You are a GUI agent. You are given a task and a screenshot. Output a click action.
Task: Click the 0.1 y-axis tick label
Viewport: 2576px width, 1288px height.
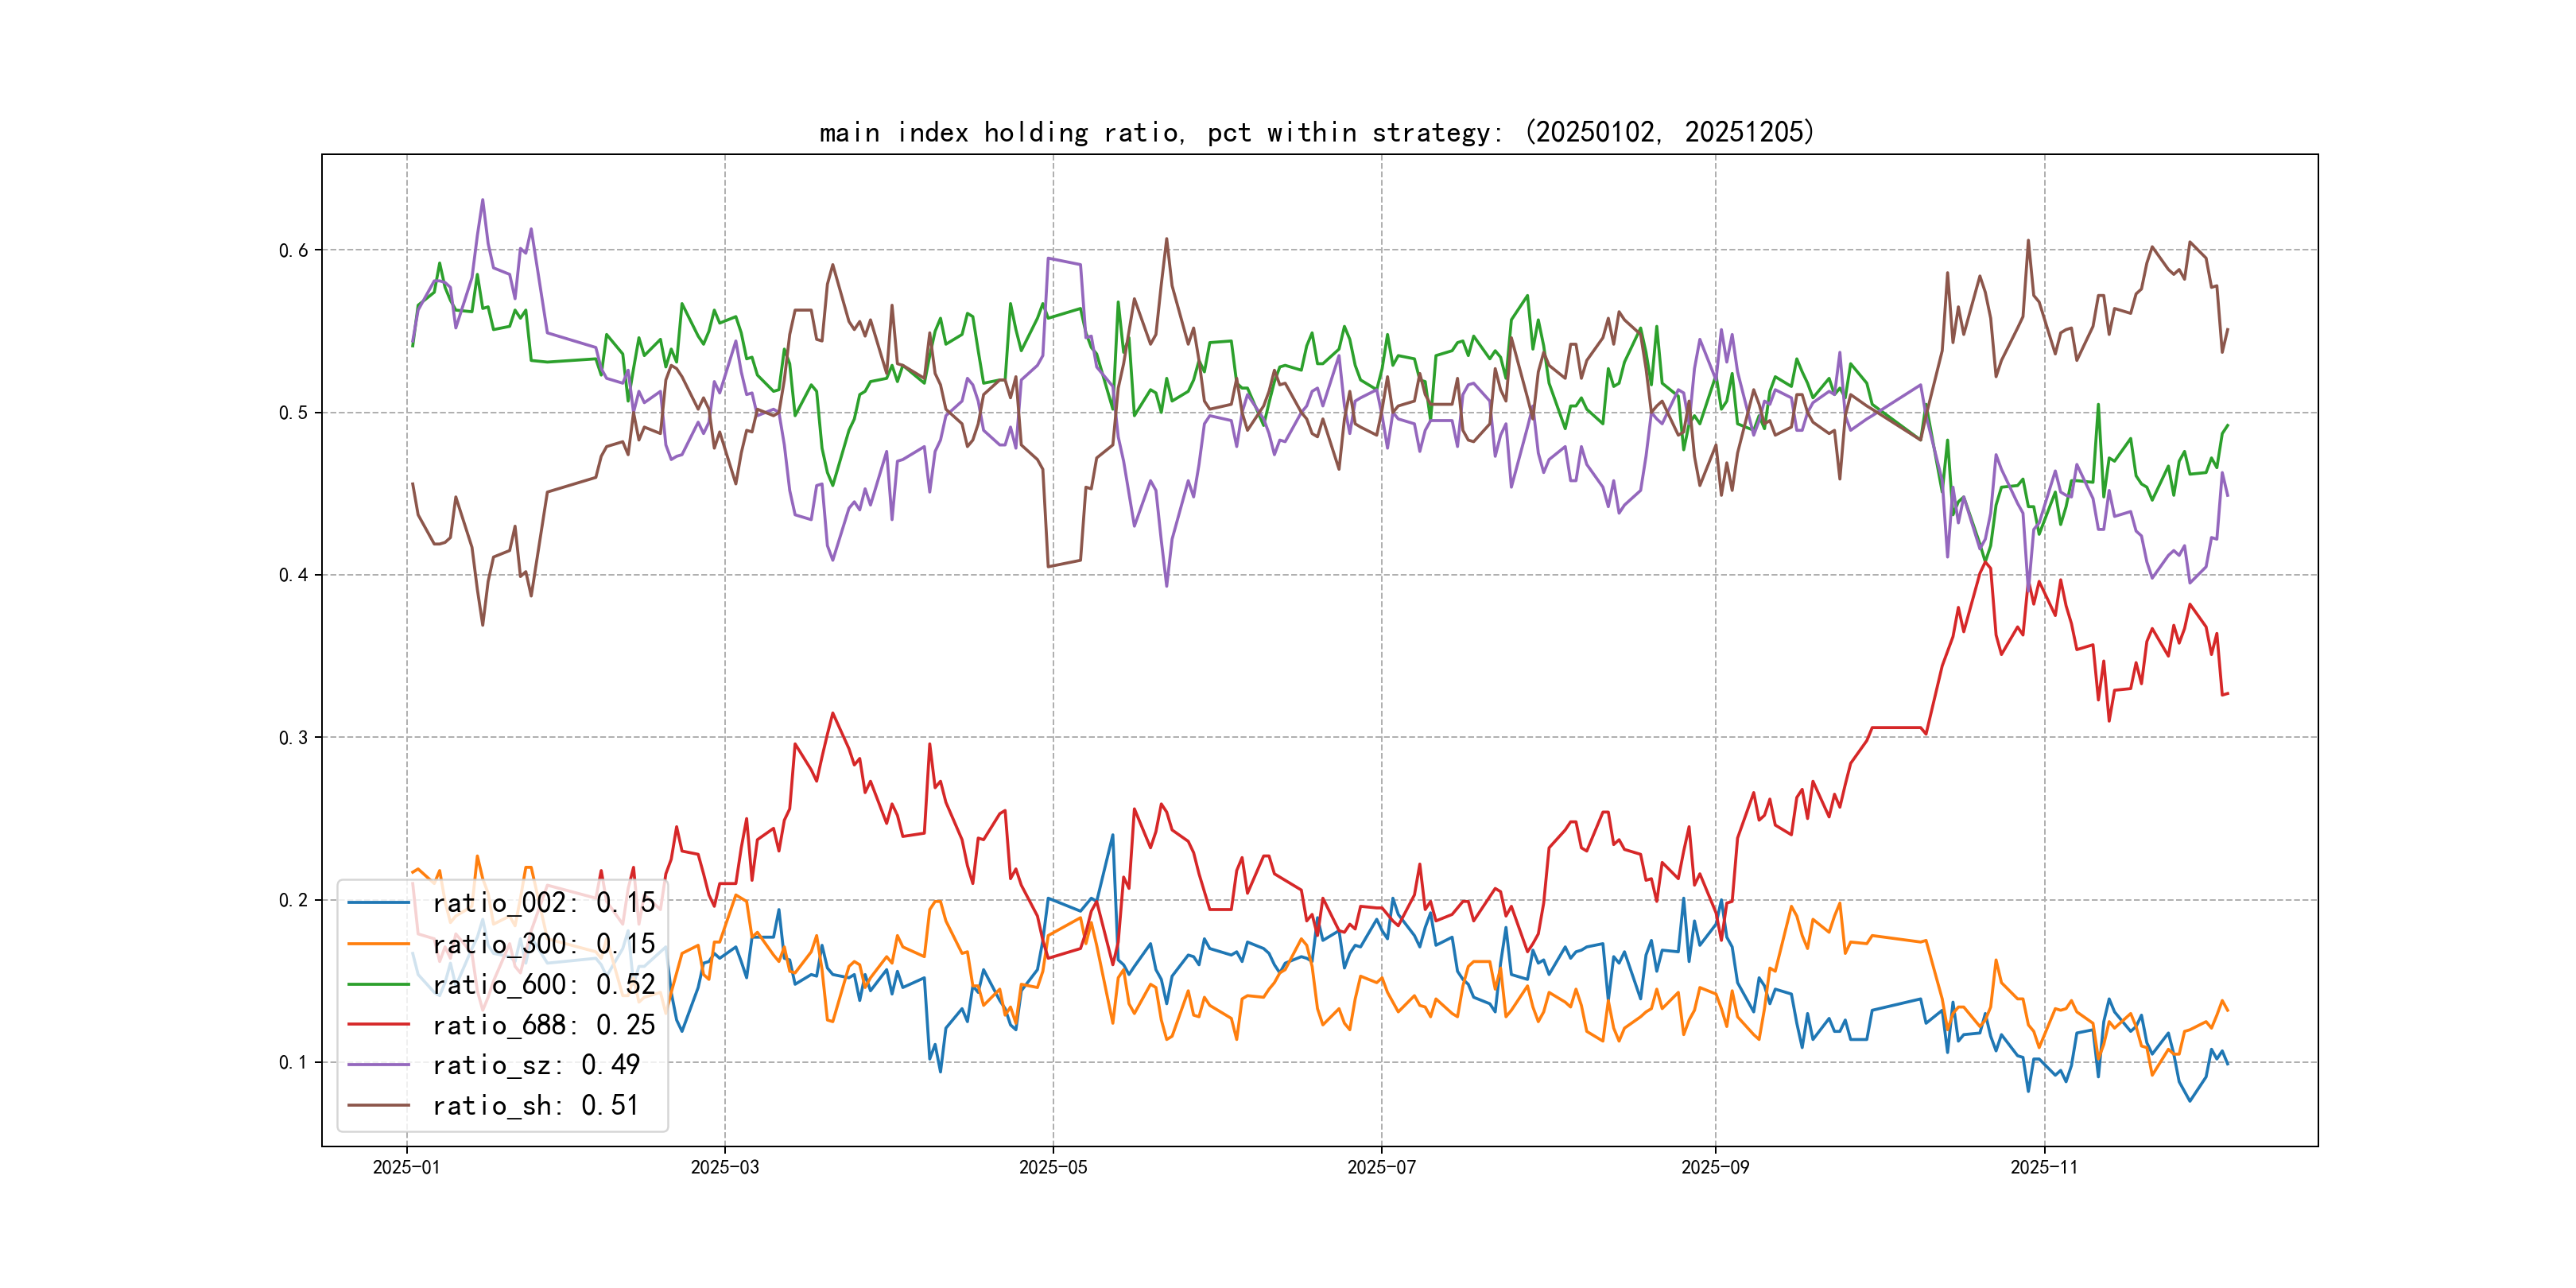coord(293,1062)
